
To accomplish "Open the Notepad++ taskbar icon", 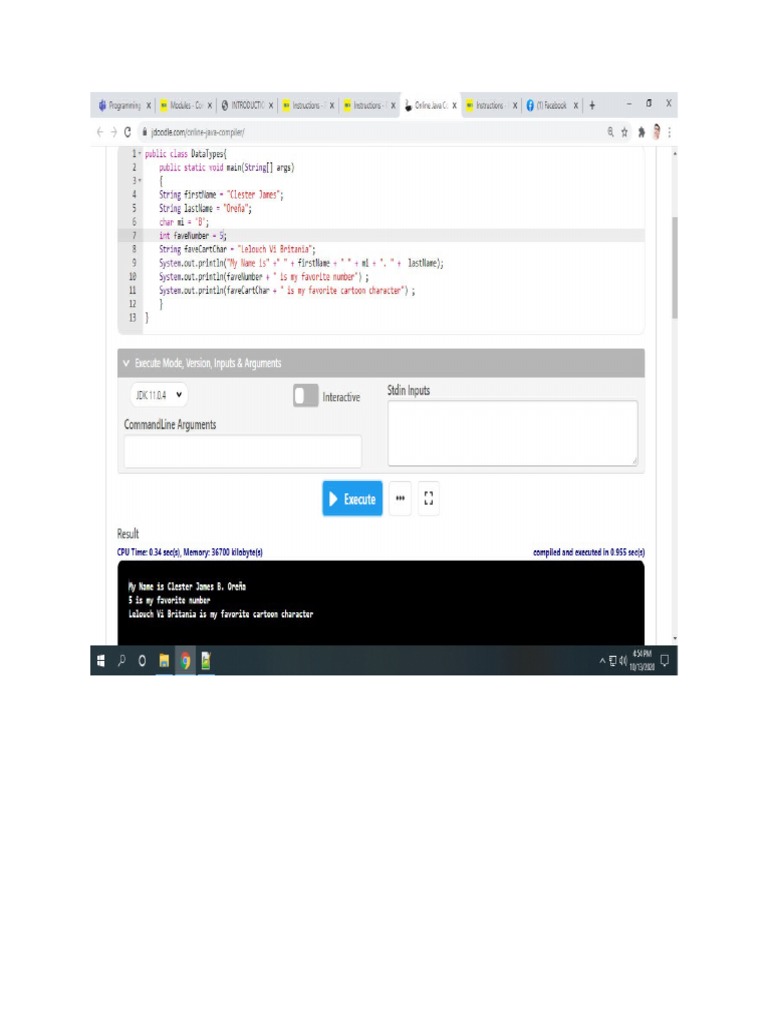I will point(206,661).
